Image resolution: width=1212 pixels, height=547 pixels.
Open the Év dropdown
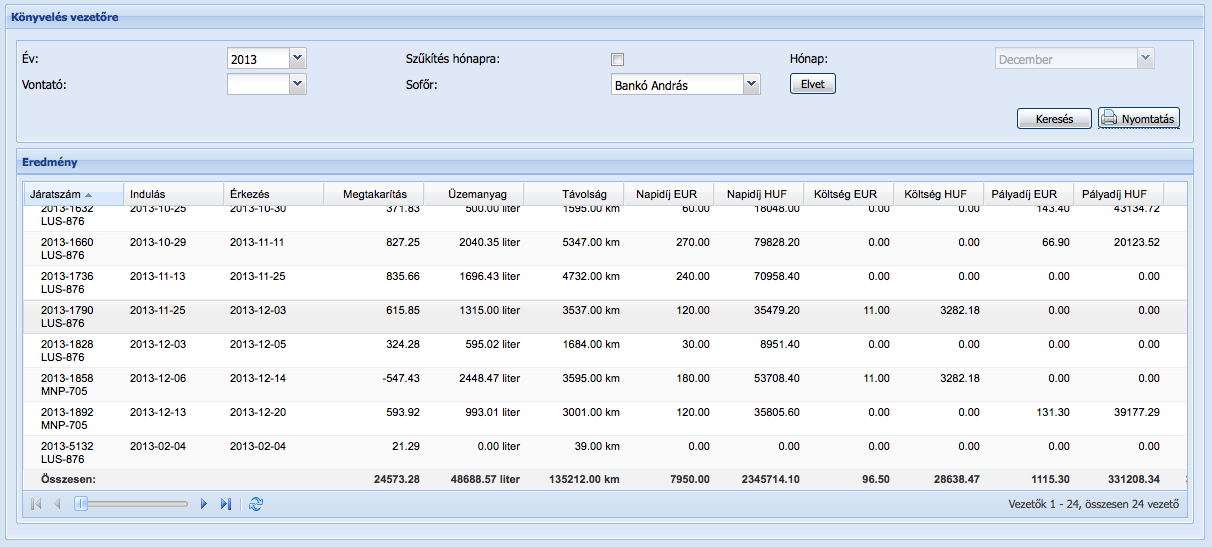pyautogui.click(x=297, y=59)
